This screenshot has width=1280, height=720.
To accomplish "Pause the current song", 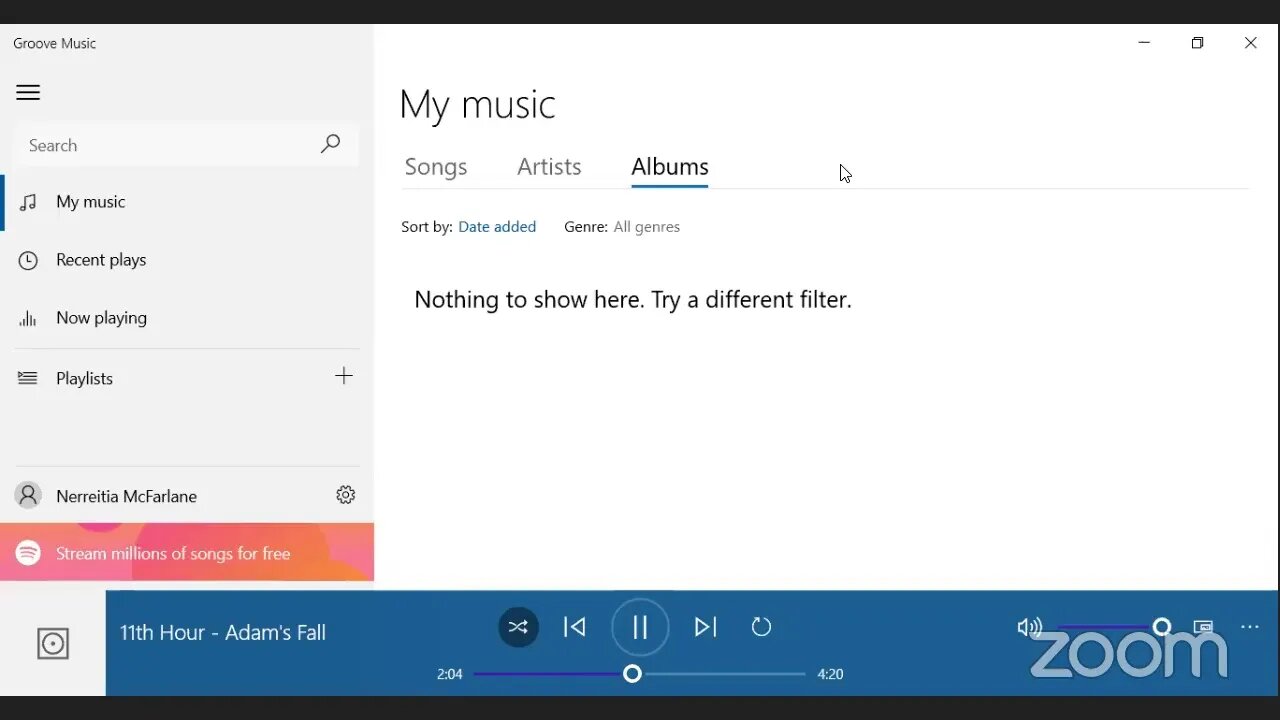I will pyautogui.click(x=640, y=627).
